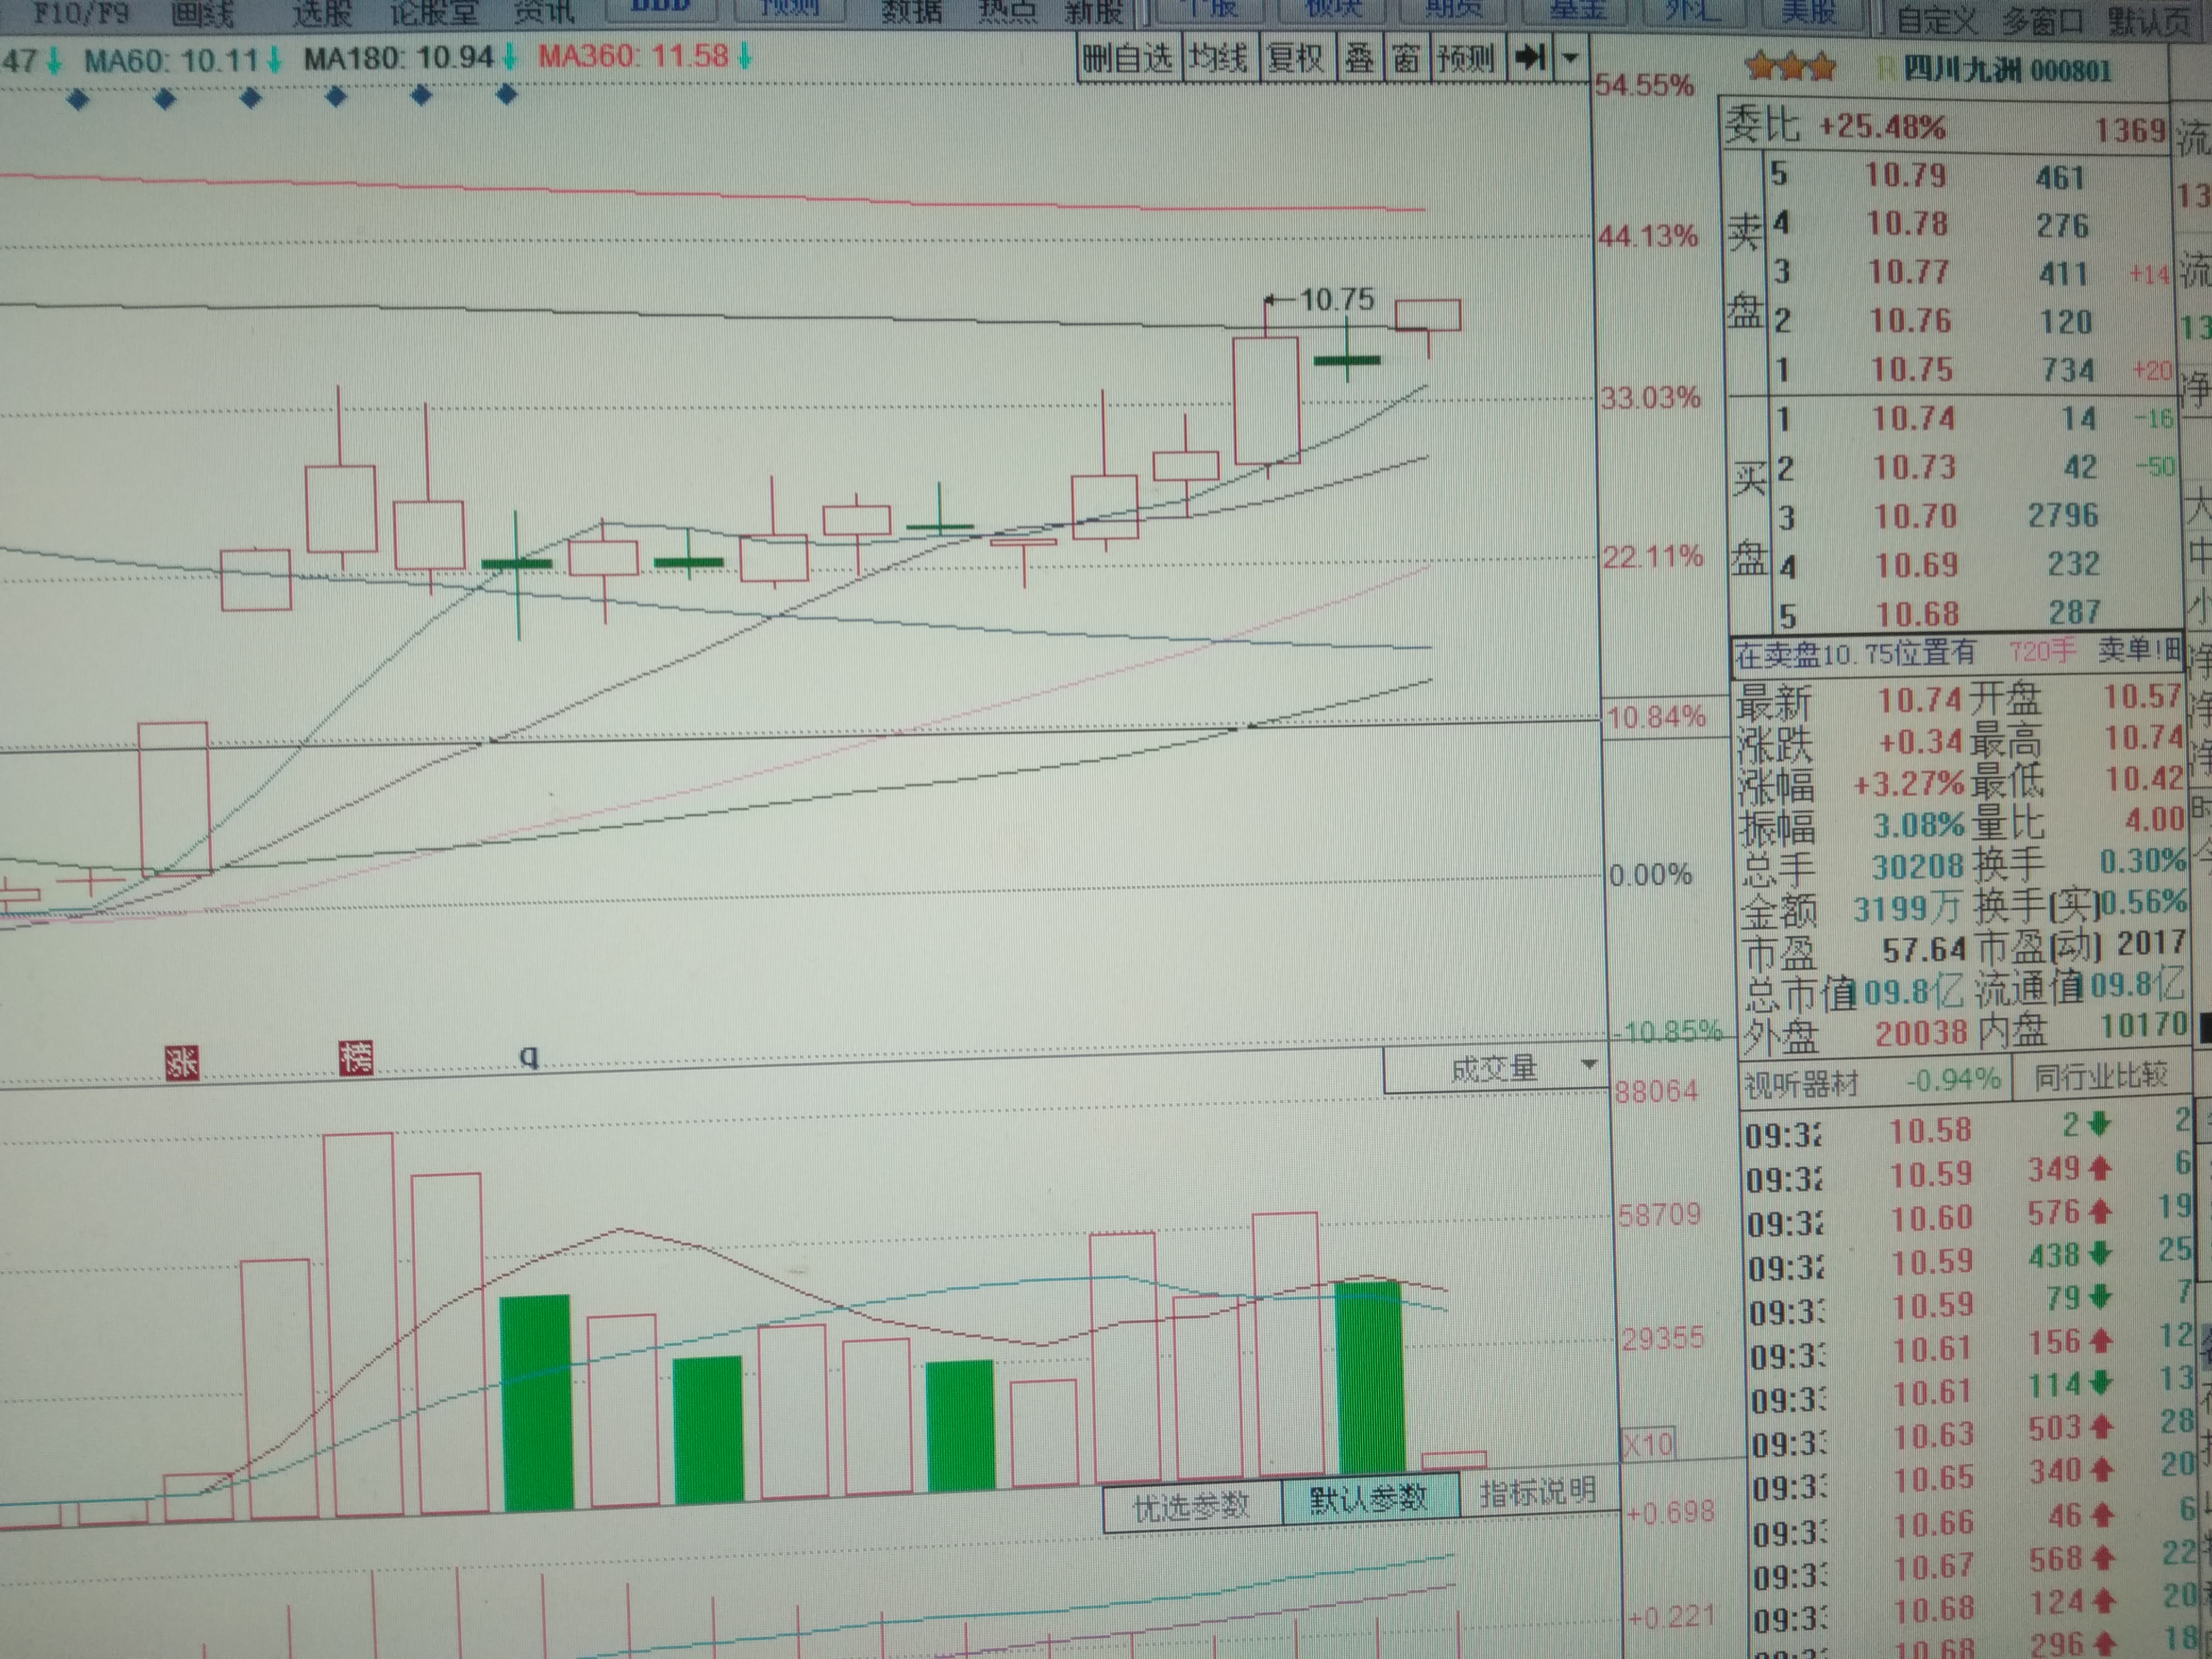Click the 预测 button in chart toolbar
Screen dimensions: 2212x1659
tap(1466, 59)
